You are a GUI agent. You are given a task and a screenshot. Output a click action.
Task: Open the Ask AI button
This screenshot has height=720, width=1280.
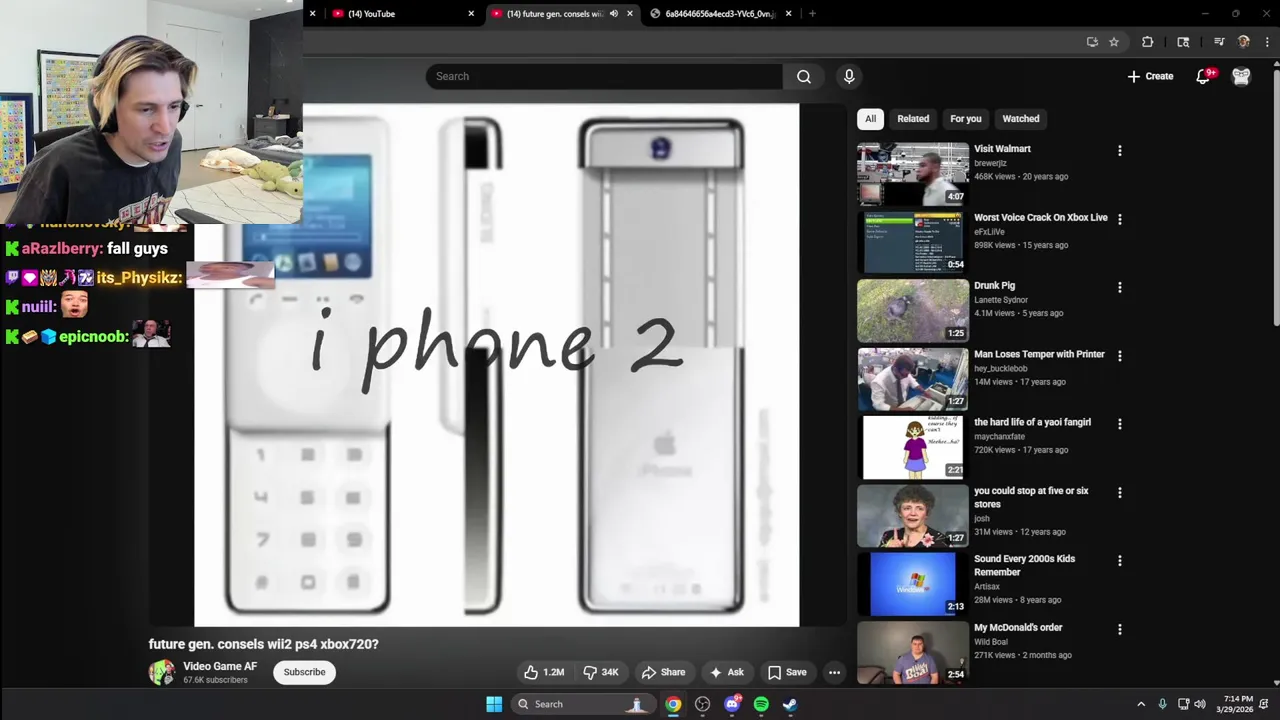727,672
